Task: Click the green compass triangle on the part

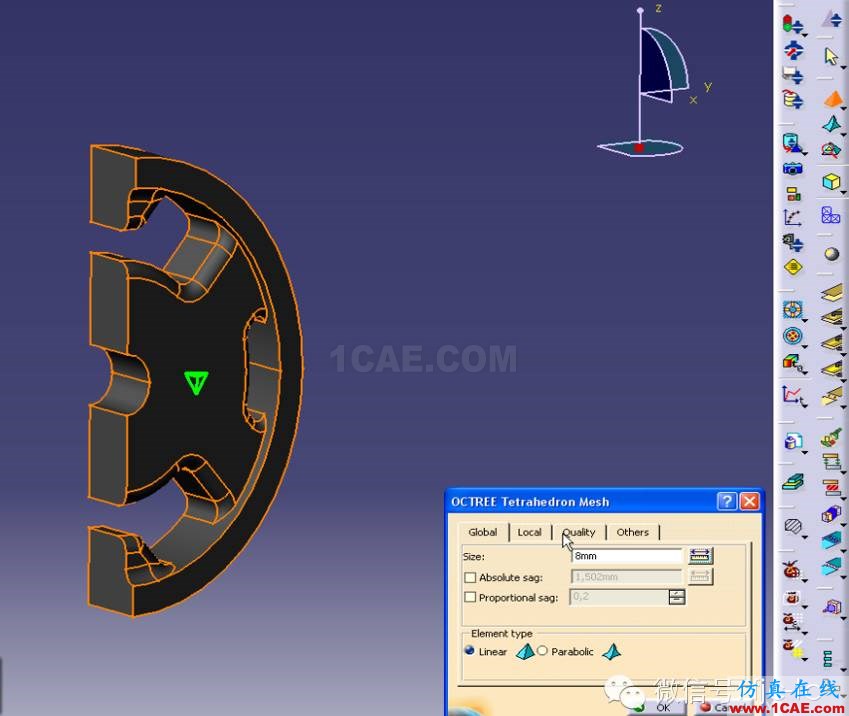Action: pos(196,382)
